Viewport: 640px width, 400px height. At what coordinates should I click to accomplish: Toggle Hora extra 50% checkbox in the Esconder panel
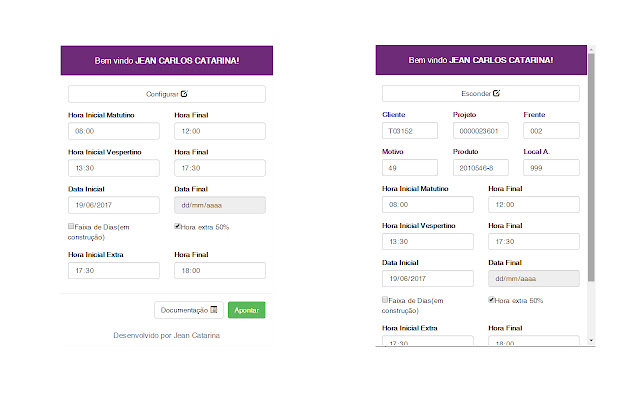tap(492, 299)
